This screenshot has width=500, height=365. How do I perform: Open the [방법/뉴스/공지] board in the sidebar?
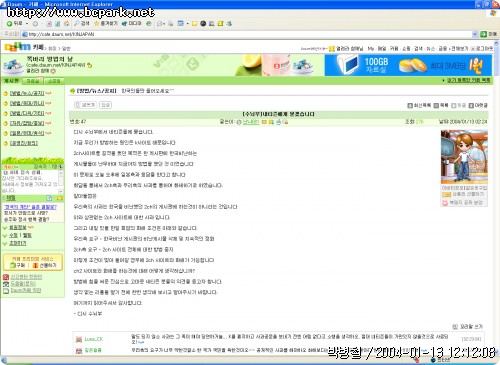coord(27,93)
